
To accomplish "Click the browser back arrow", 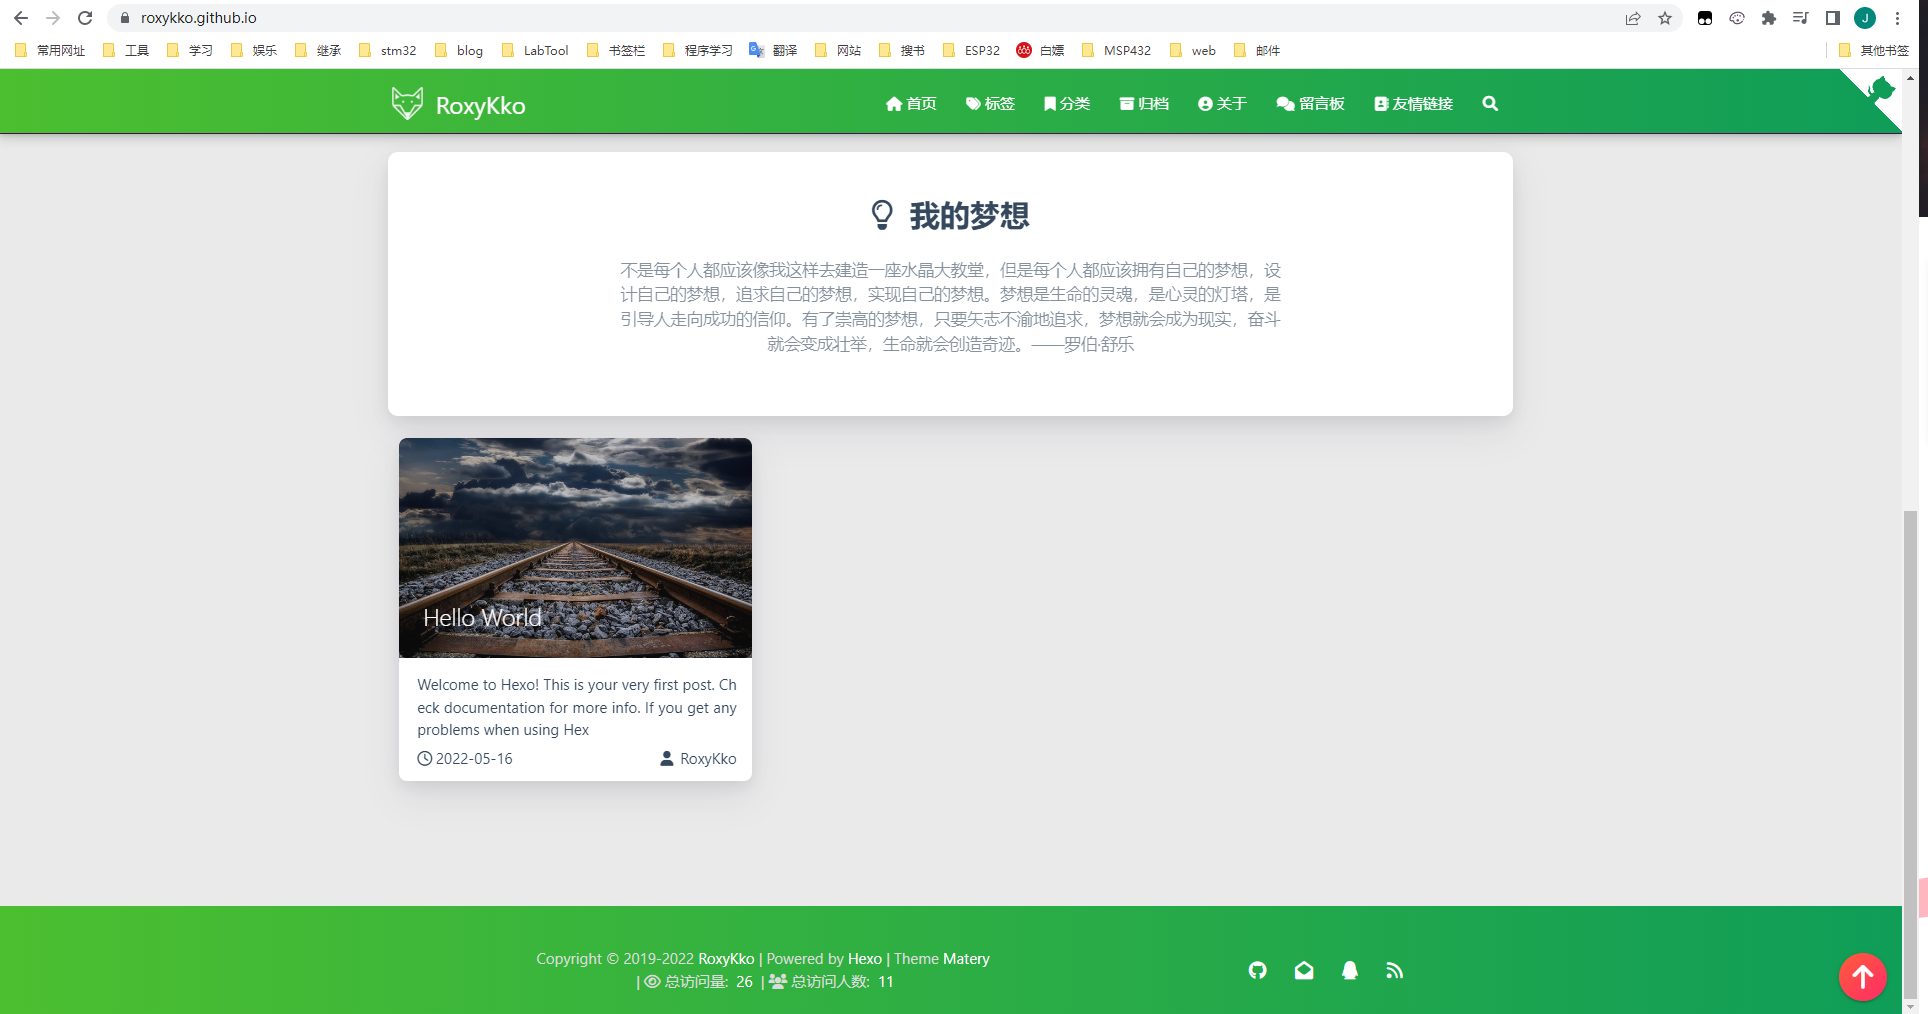I will pyautogui.click(x=21, y=18).
